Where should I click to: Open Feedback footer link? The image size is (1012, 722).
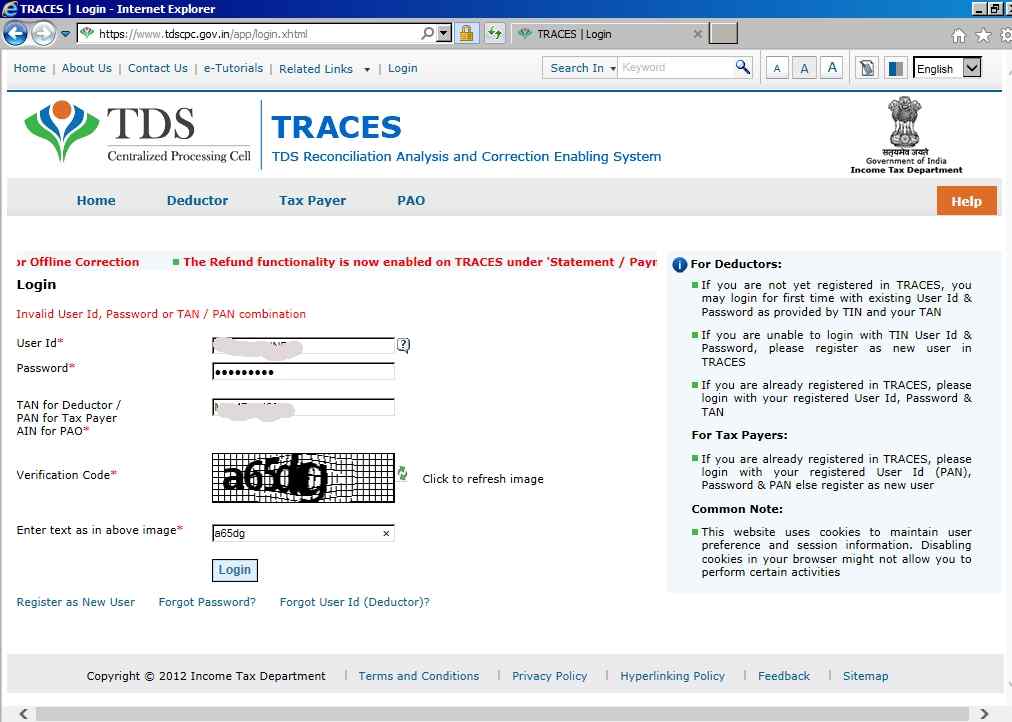784,676
